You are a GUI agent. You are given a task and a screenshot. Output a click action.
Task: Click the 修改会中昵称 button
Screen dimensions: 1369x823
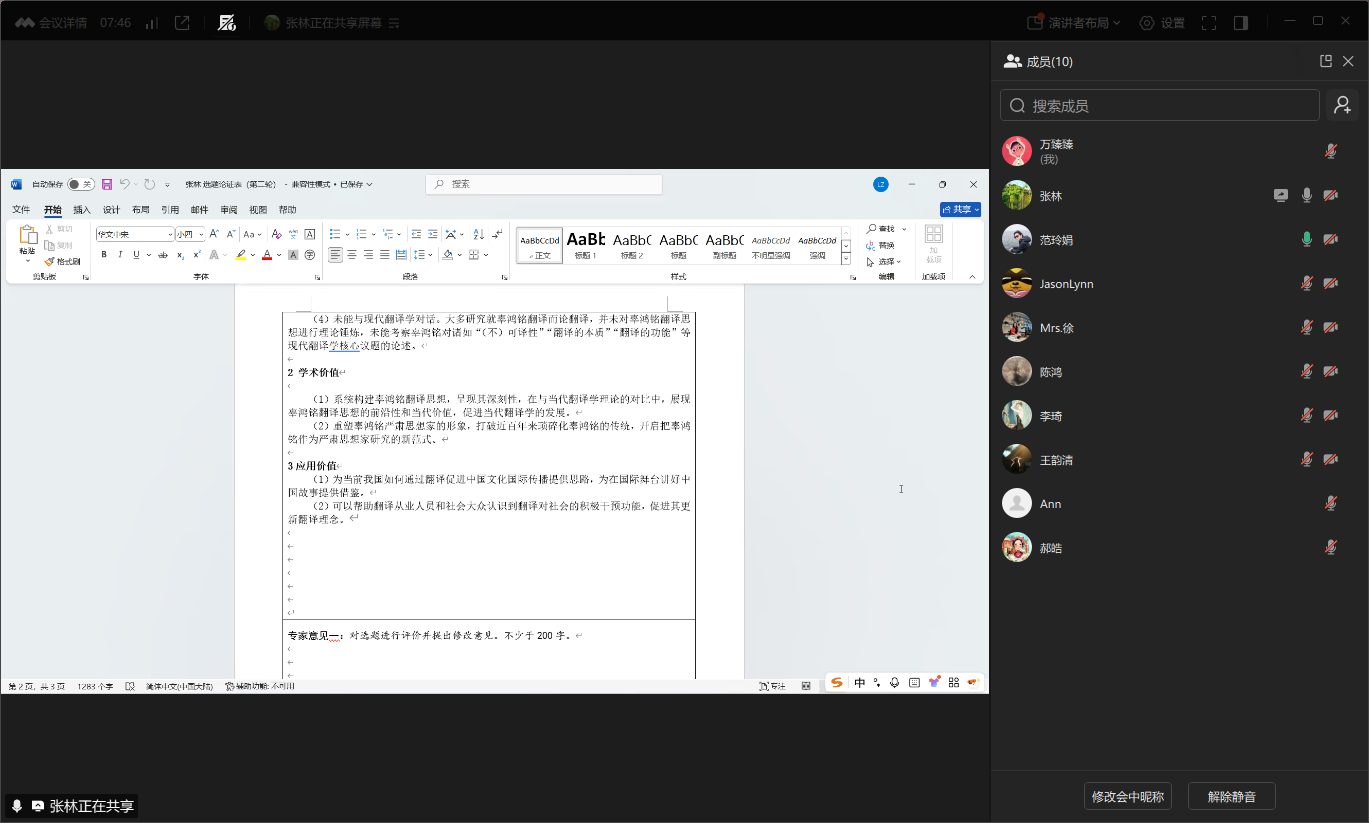pos(1127,796)
